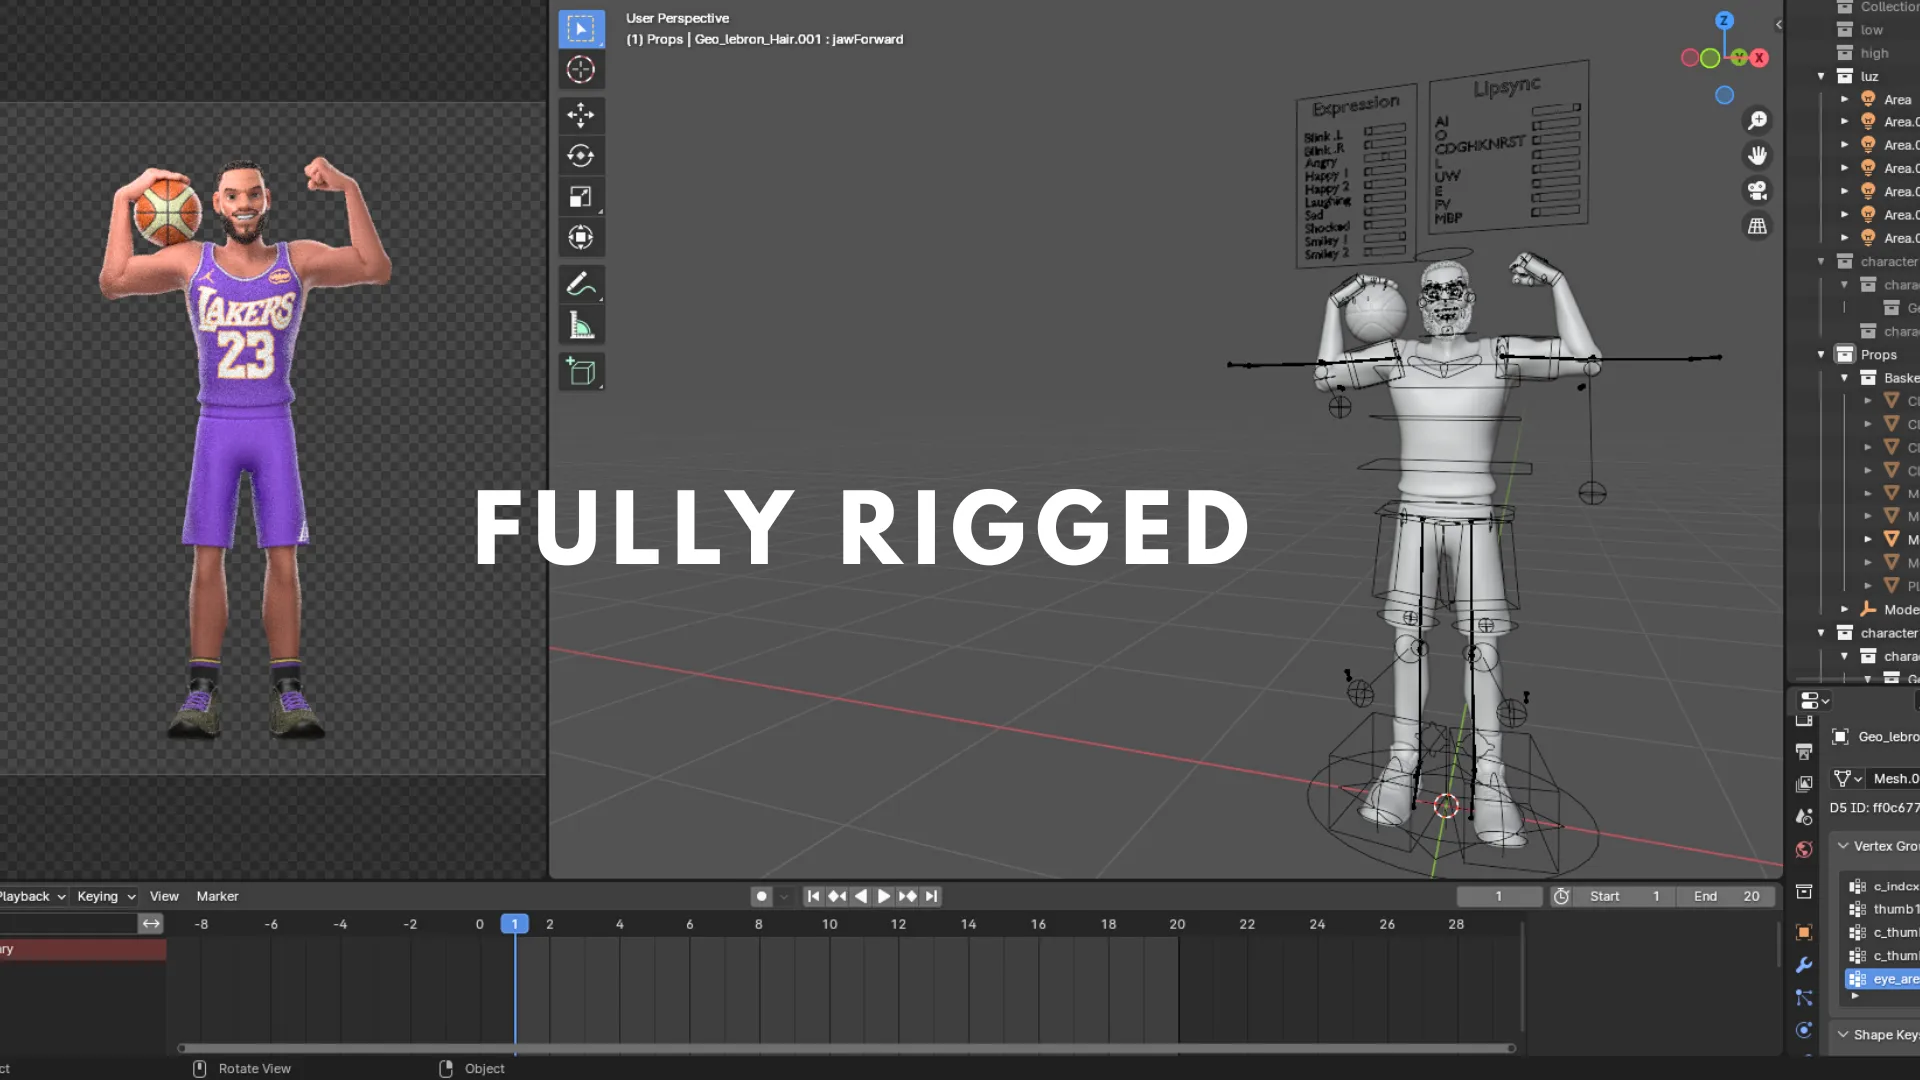1920x1080 pixels.
Task: Open the timeline Marker menu
Action: pos(217,897)
